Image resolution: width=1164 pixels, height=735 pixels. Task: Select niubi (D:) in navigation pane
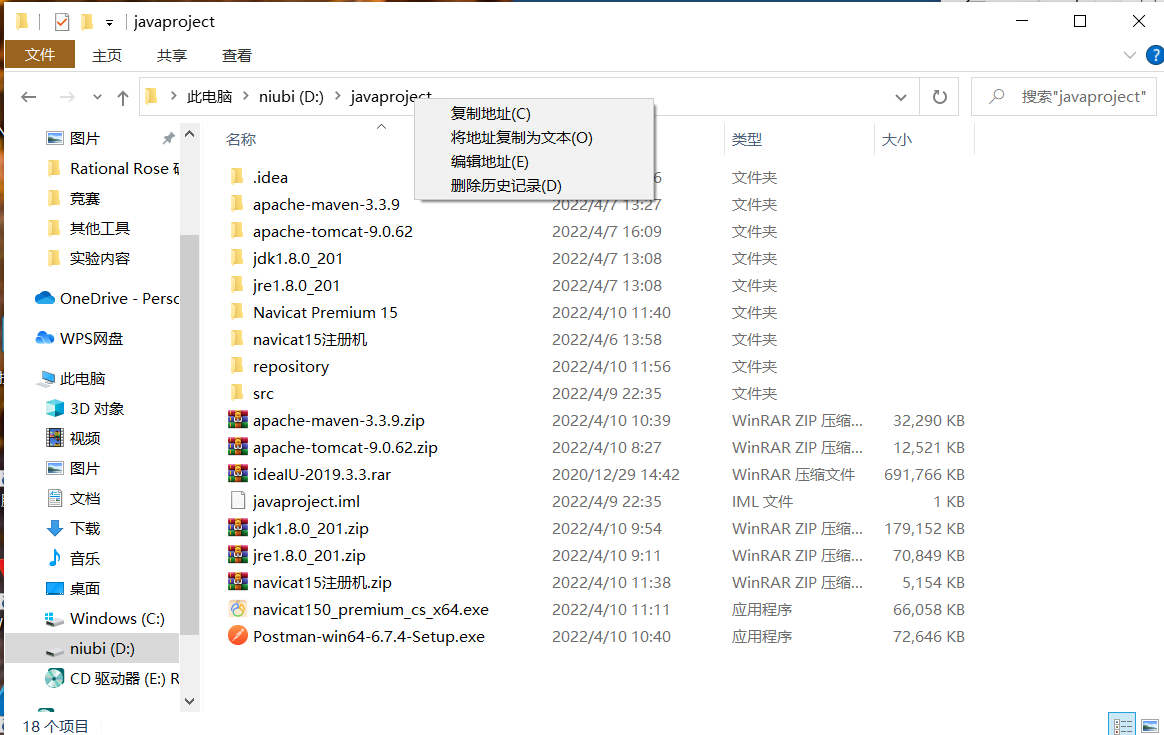tap(92, 648)
